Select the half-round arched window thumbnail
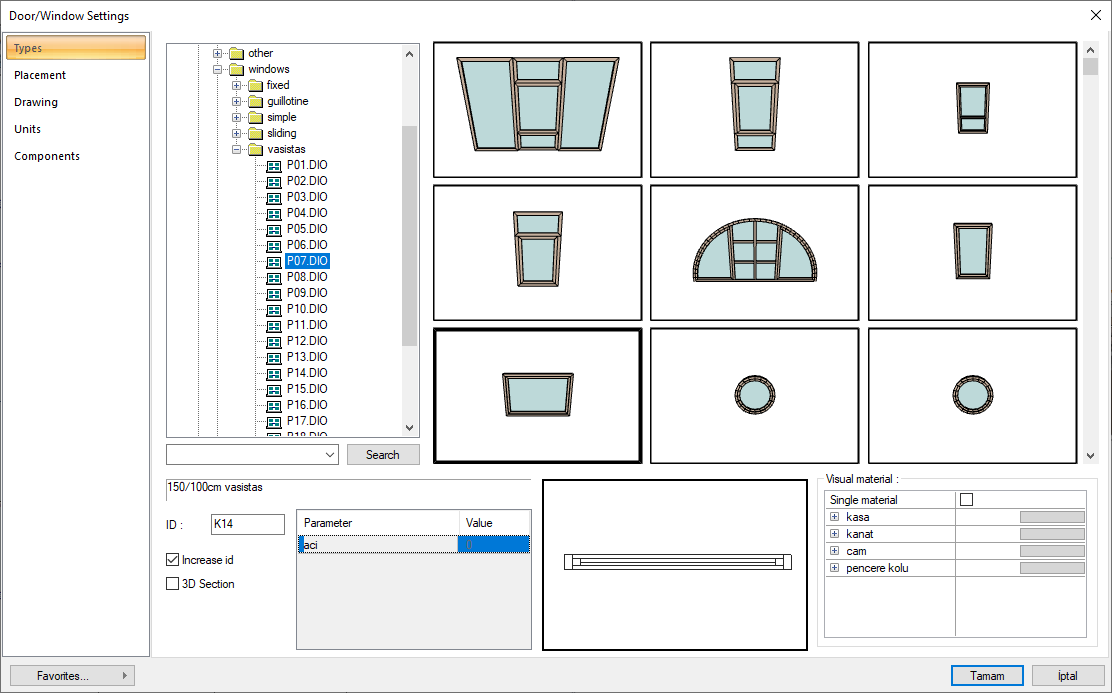 [754, 252]
